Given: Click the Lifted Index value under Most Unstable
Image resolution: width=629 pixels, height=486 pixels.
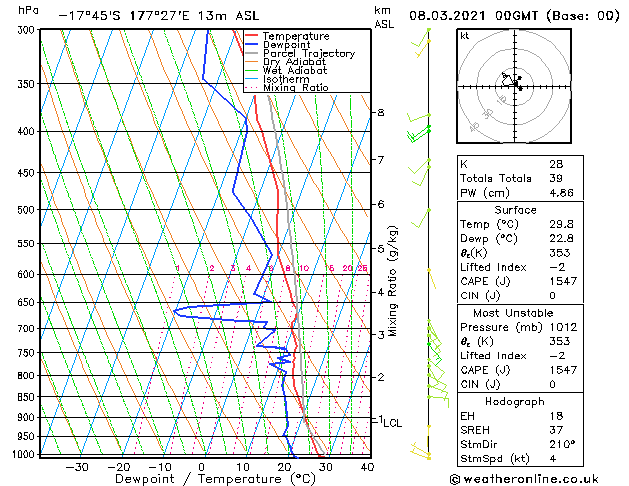Looking at the screenshot, I should pyautogui.click(x=557, y=356).
